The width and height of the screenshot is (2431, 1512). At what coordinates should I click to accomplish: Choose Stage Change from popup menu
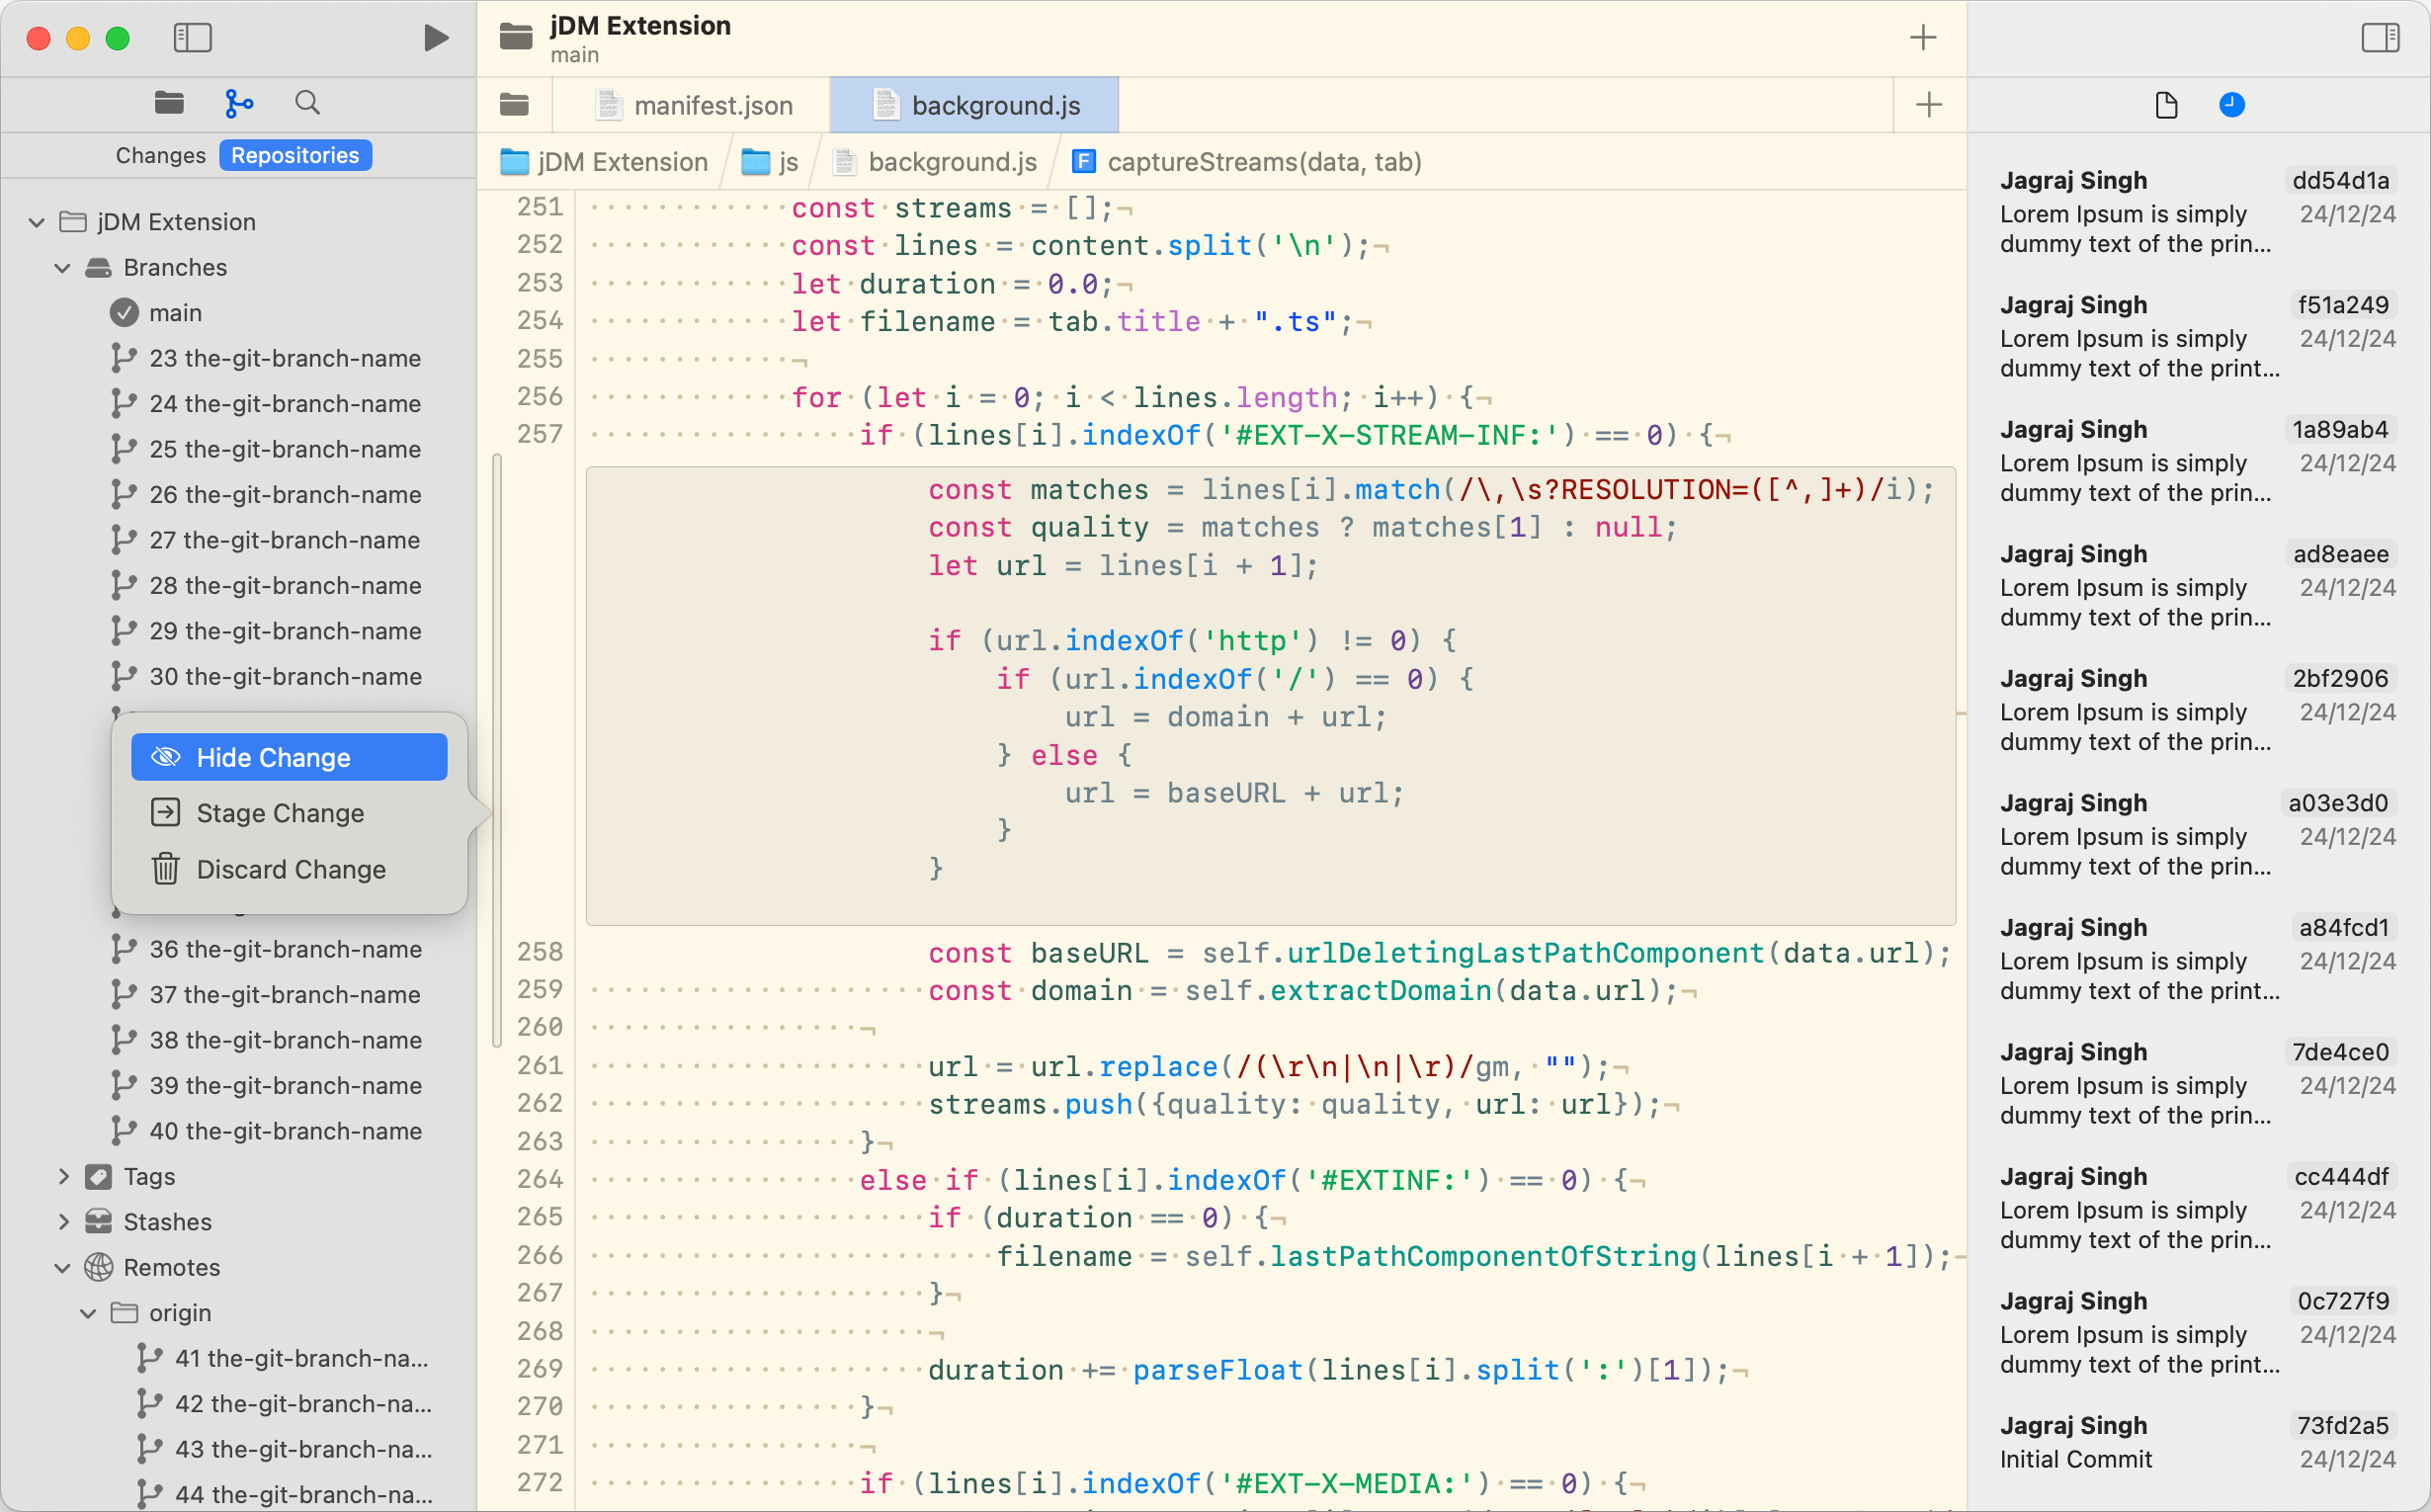point(280,813)
